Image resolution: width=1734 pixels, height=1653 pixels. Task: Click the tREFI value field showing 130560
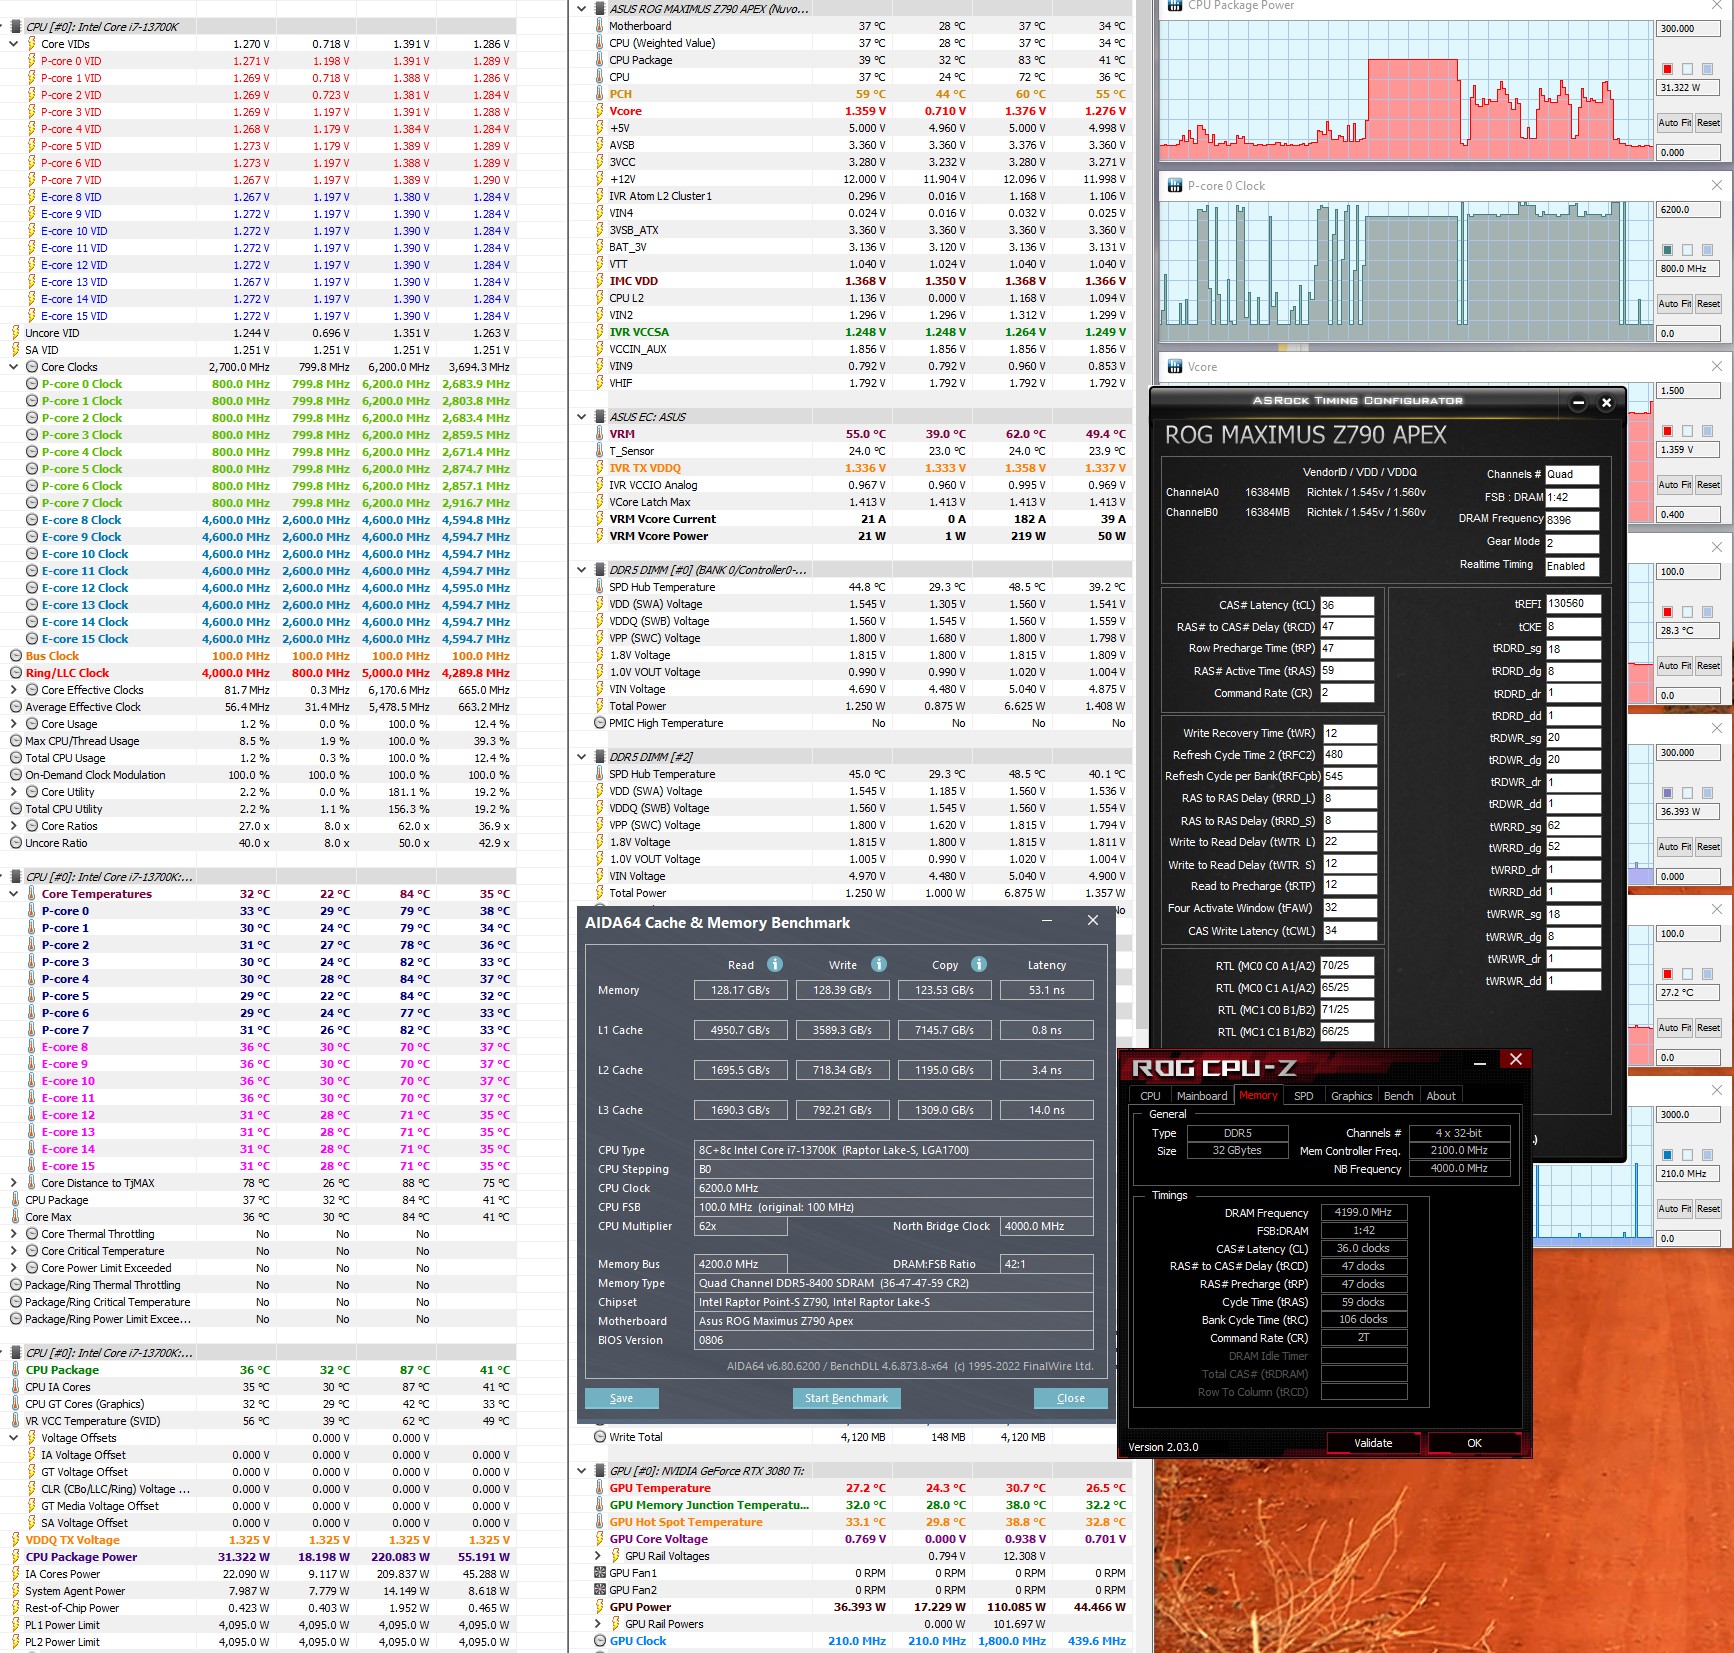(x=1573, y=603)
